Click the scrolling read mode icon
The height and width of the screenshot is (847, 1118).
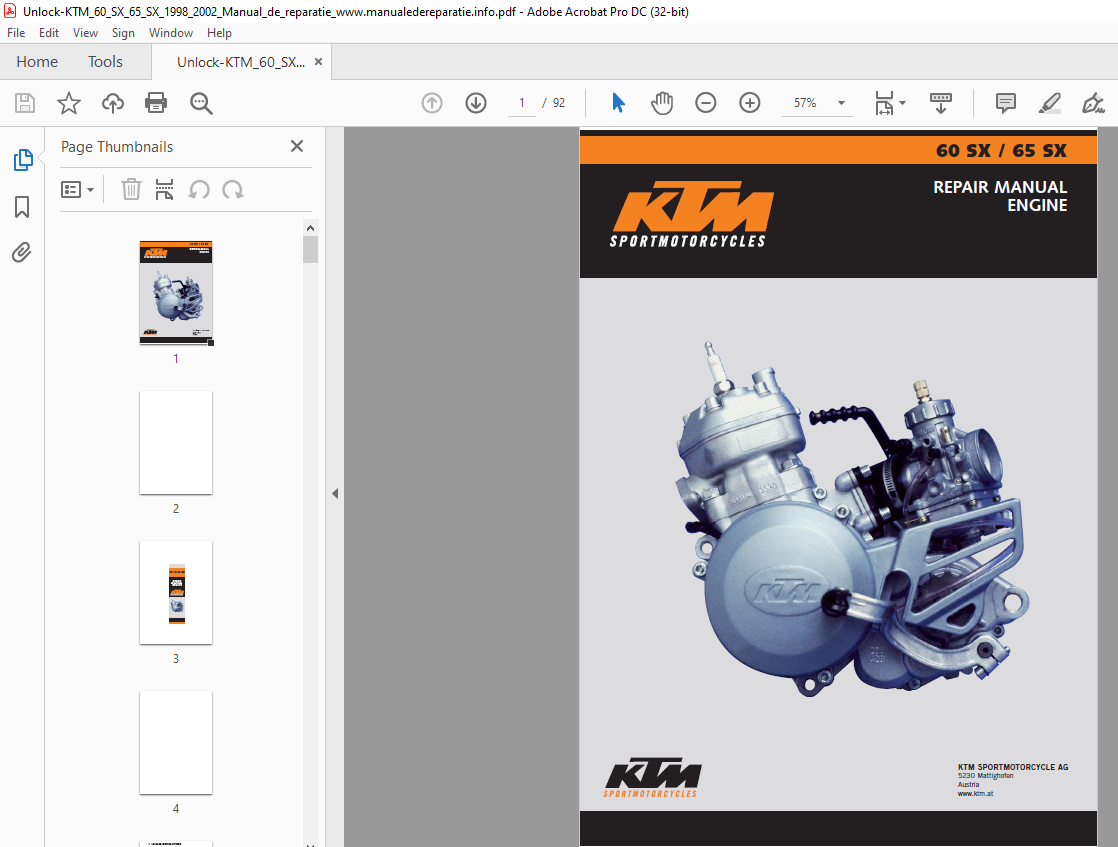[941, 103]
